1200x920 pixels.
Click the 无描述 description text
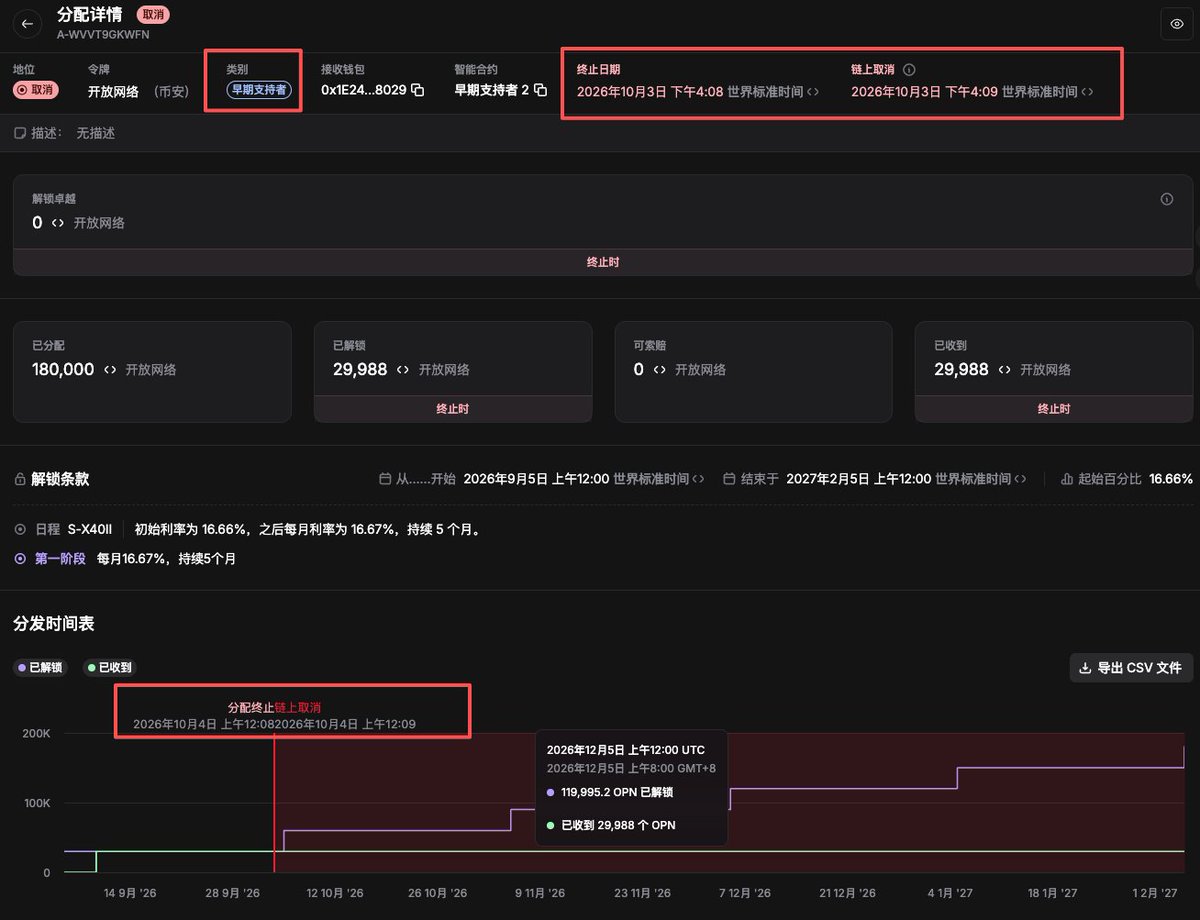tap(96, 133)
